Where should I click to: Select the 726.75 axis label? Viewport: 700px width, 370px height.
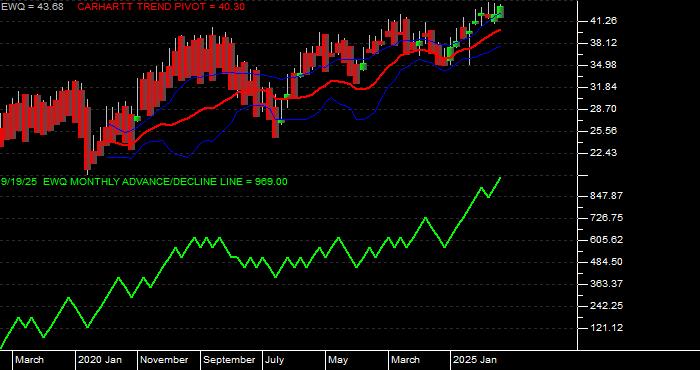point(606,218)
